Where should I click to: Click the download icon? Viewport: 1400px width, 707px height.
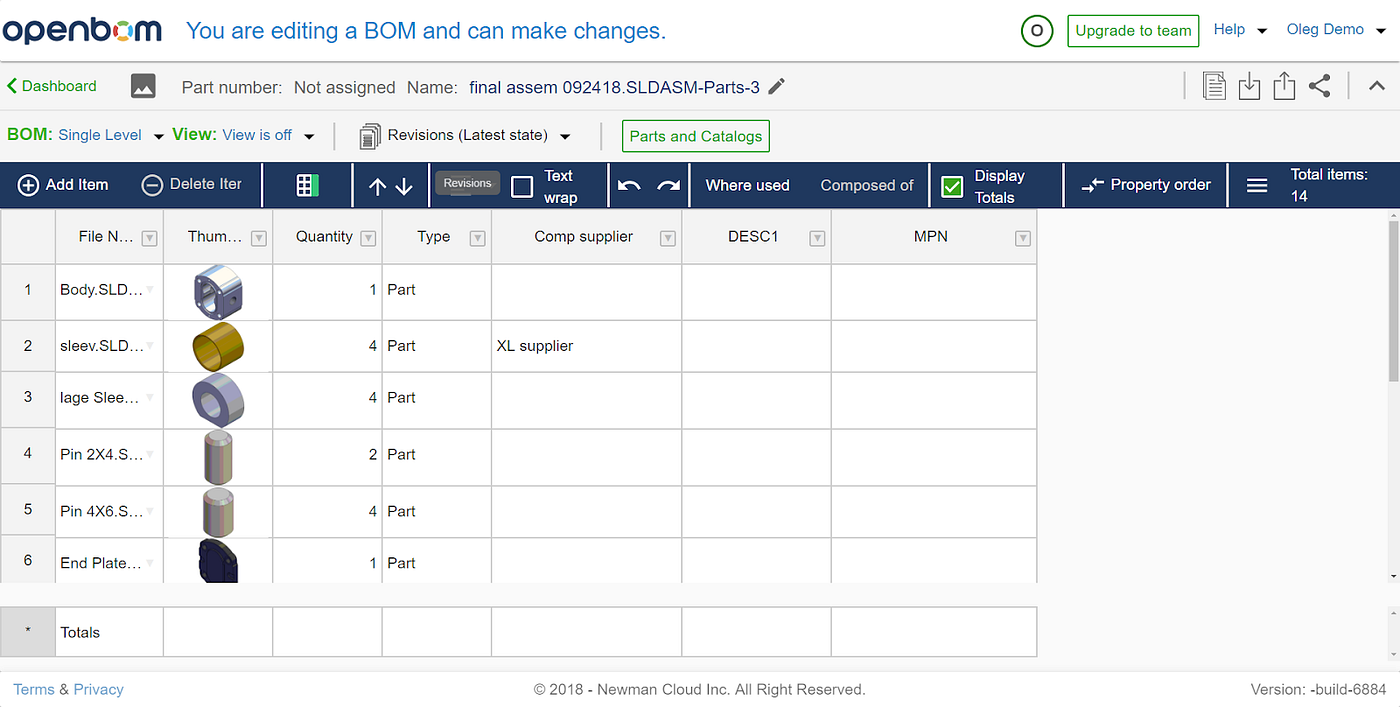1249,86
